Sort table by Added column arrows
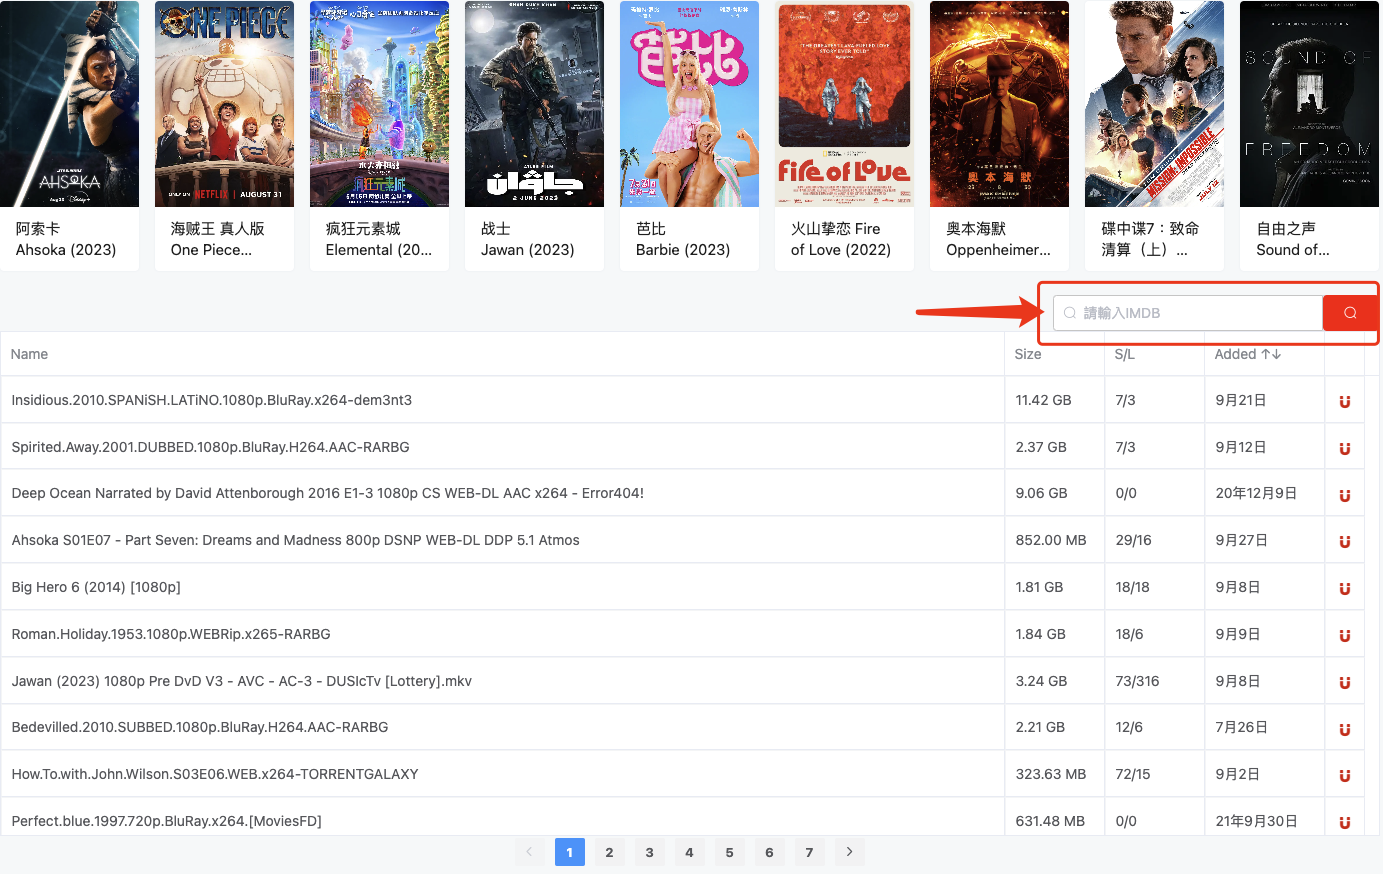The width and height of the screenshot is (1383, 874). click(x=1271, y=354)
